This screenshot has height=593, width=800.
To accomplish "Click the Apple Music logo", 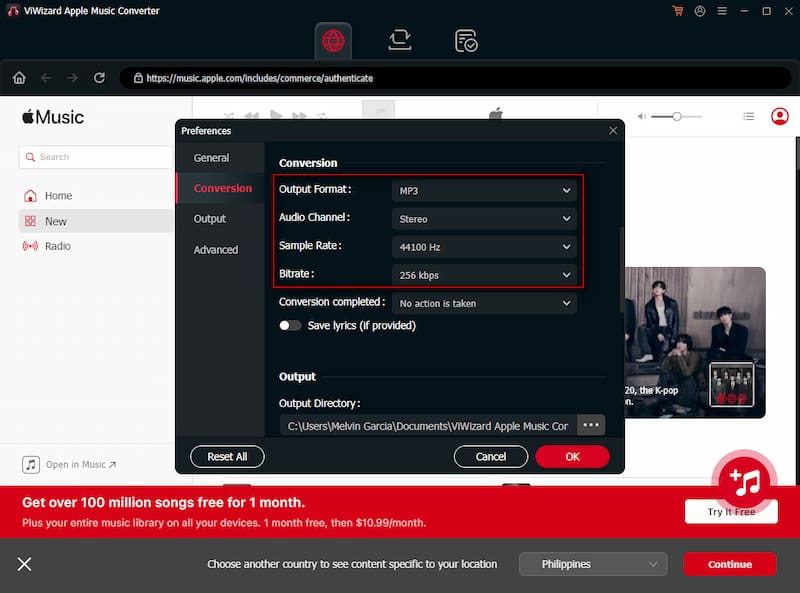I will coord(53,117).
